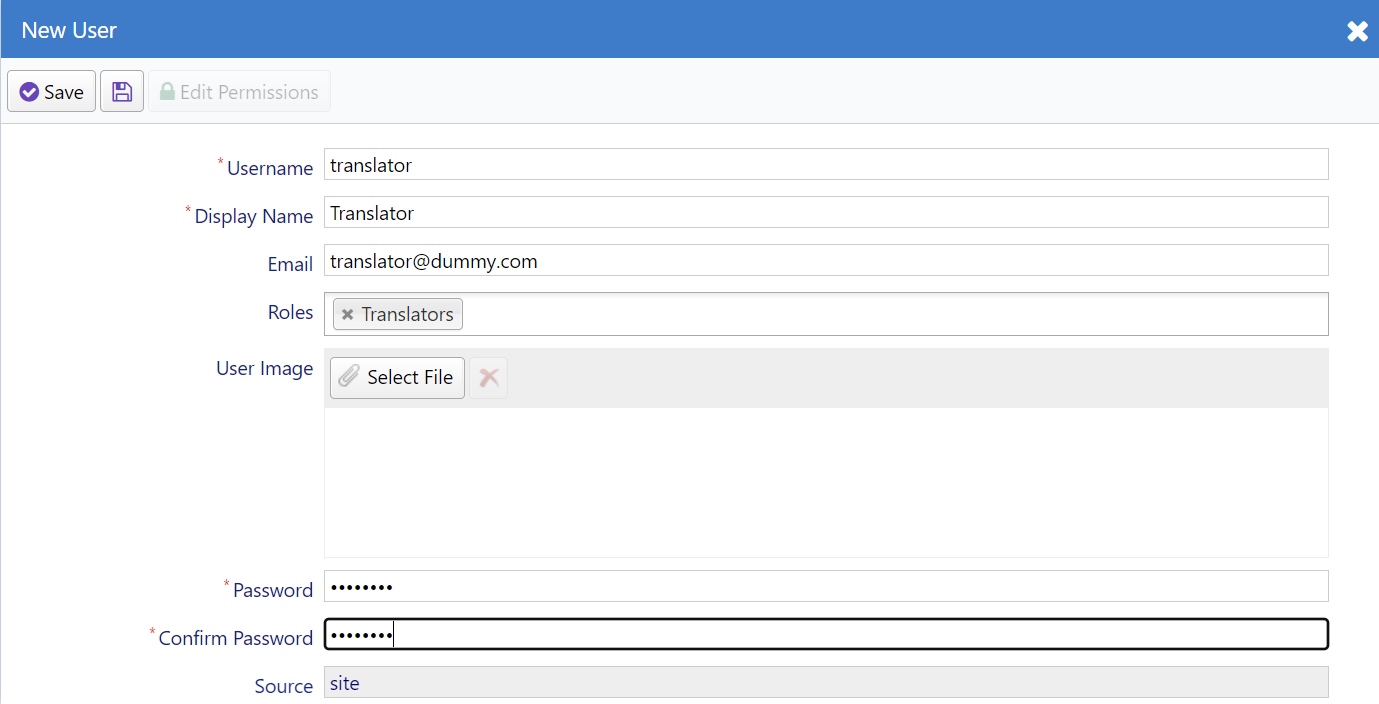The height and width of the screenshot is (704, 1379).
Task: Click the red X to clear user image
Action: (x=488, y=377)
